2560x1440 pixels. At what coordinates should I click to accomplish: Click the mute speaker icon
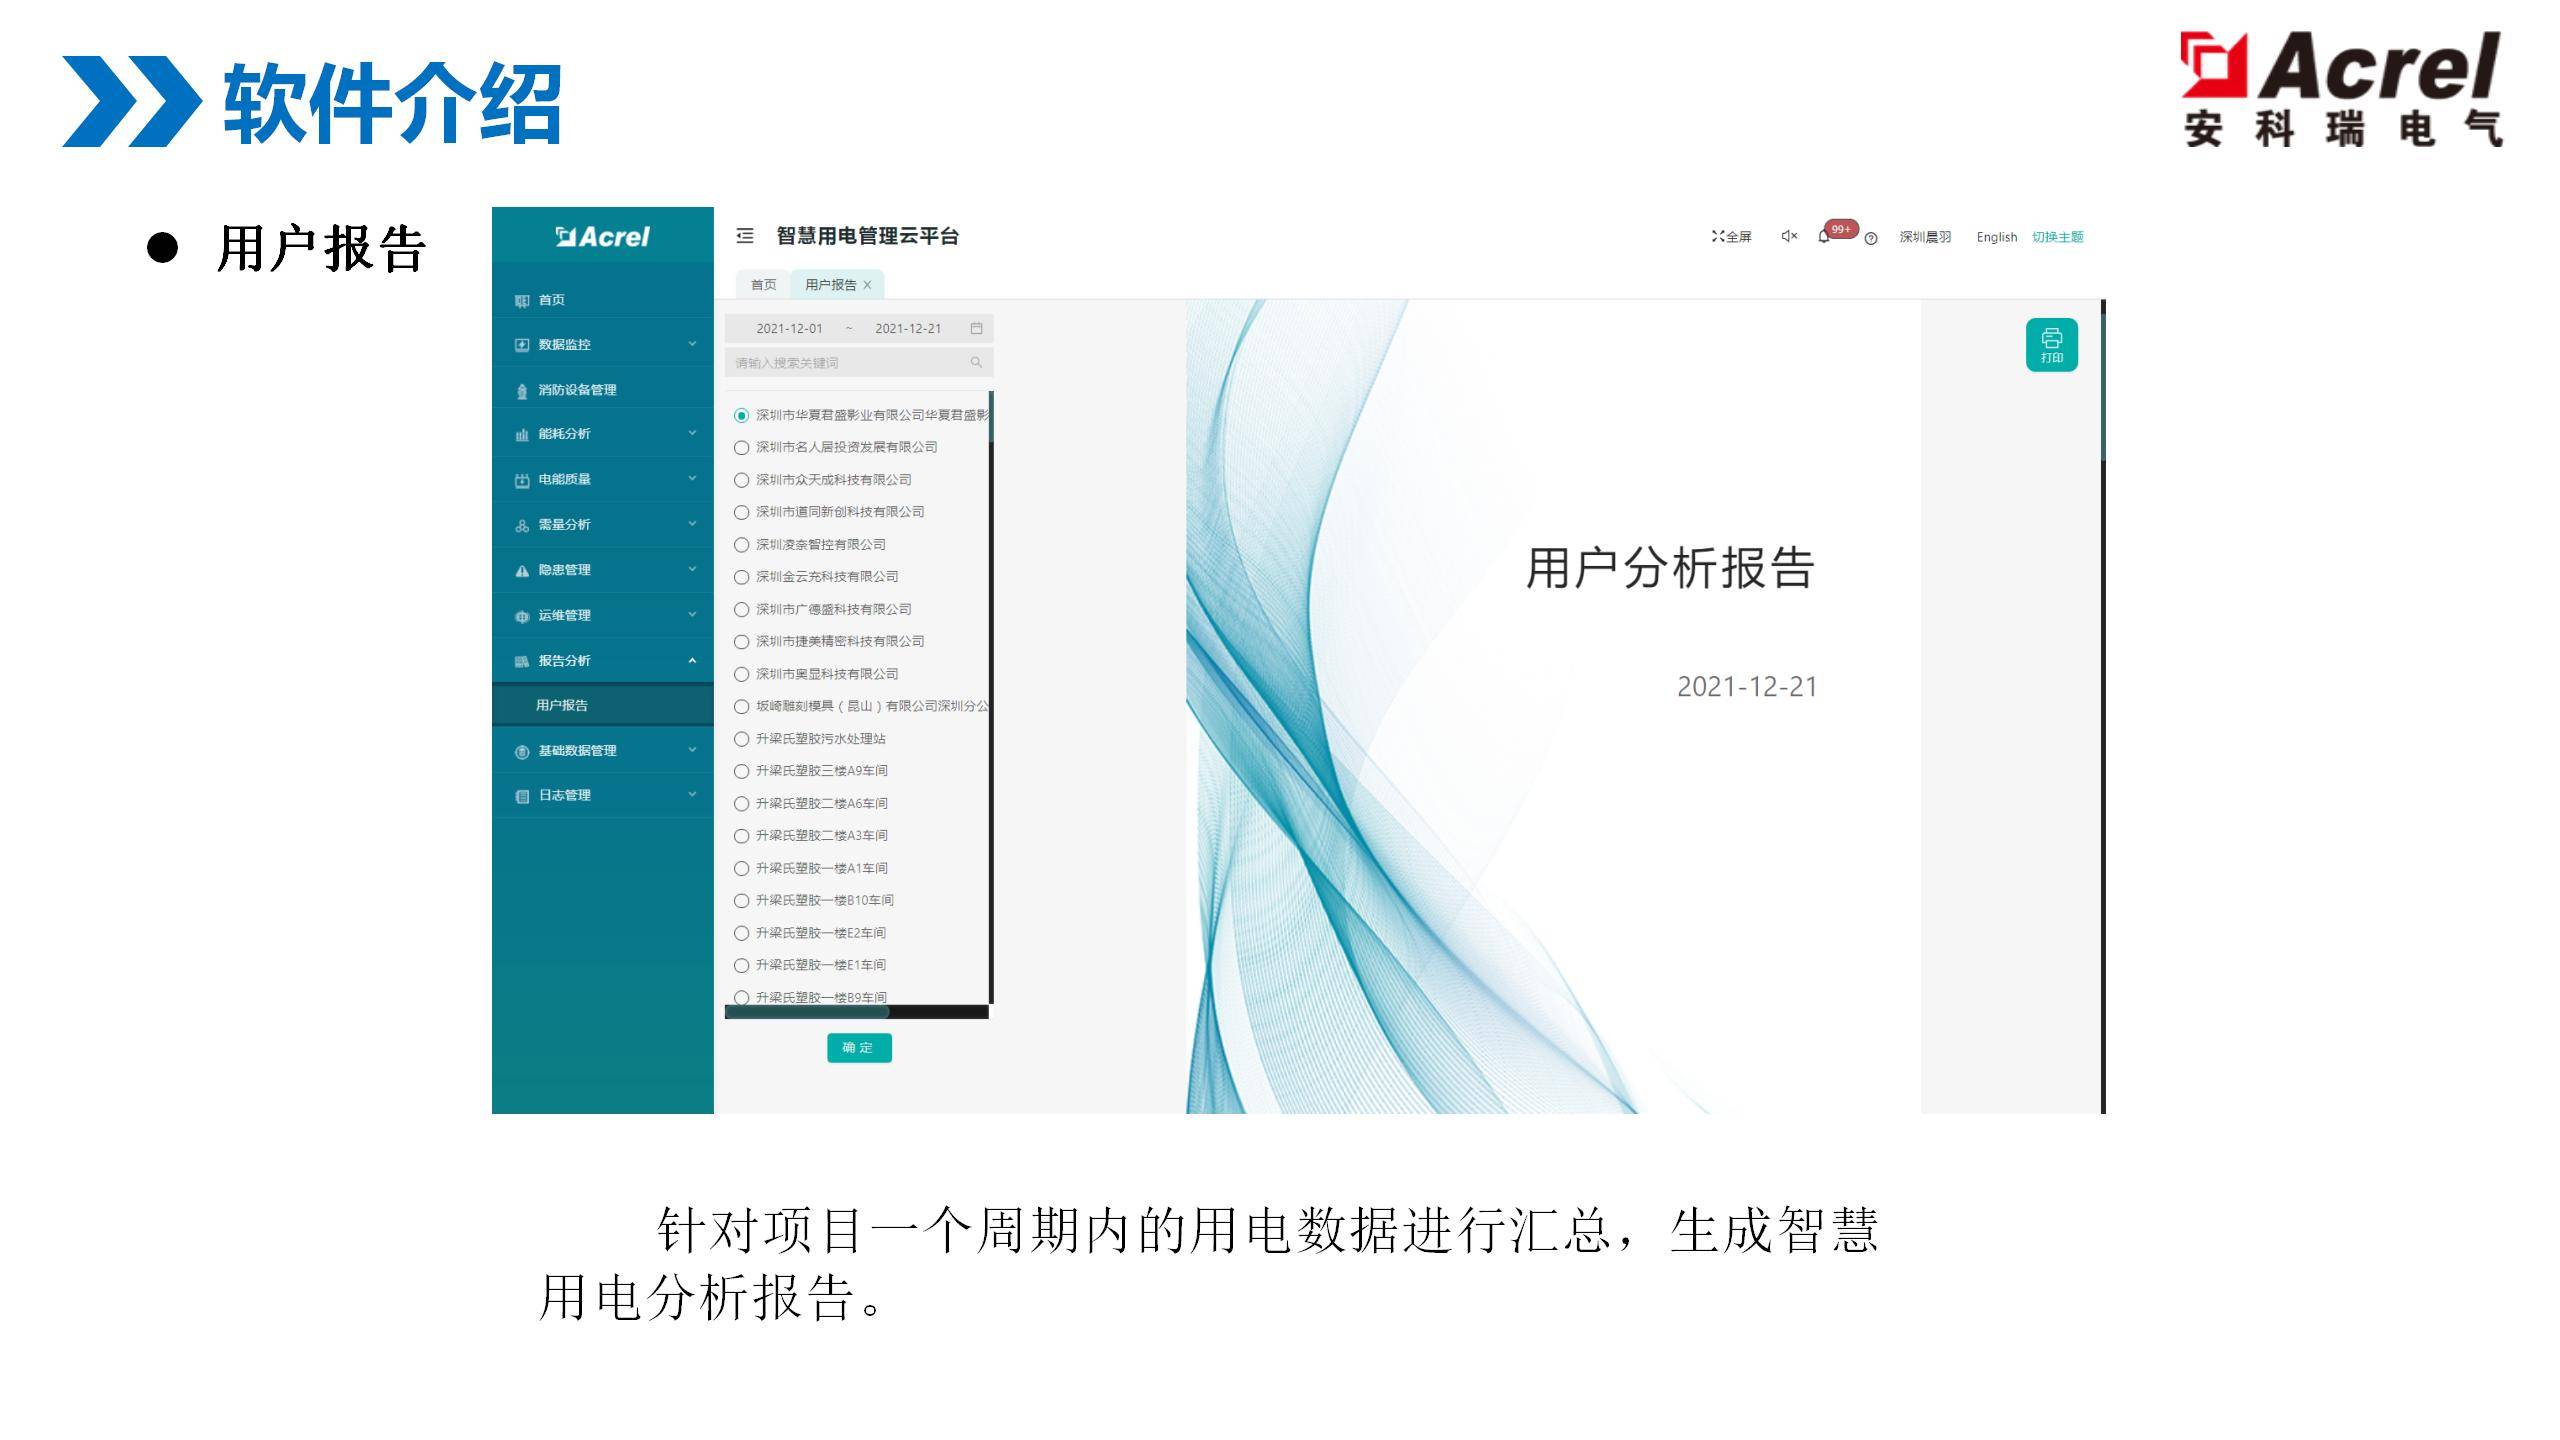pyautogui.click(x=1789, y=236)
